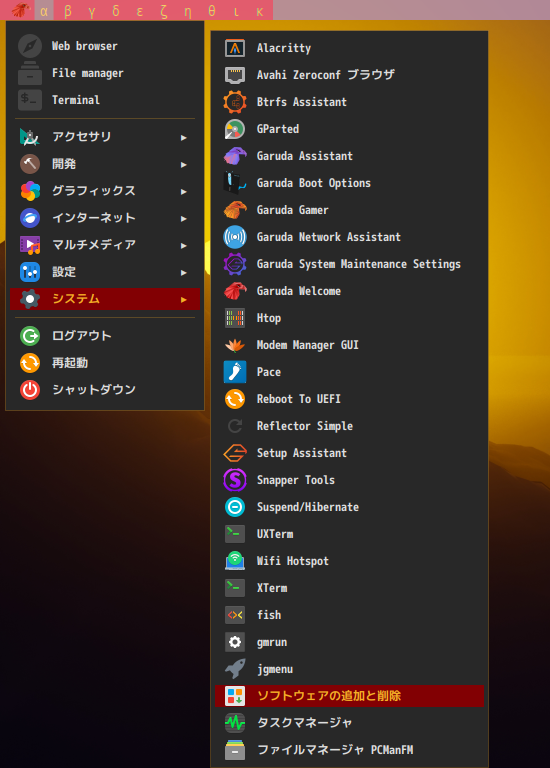
Task: Open Pace footprint icon
Action: tap(235, 372)
